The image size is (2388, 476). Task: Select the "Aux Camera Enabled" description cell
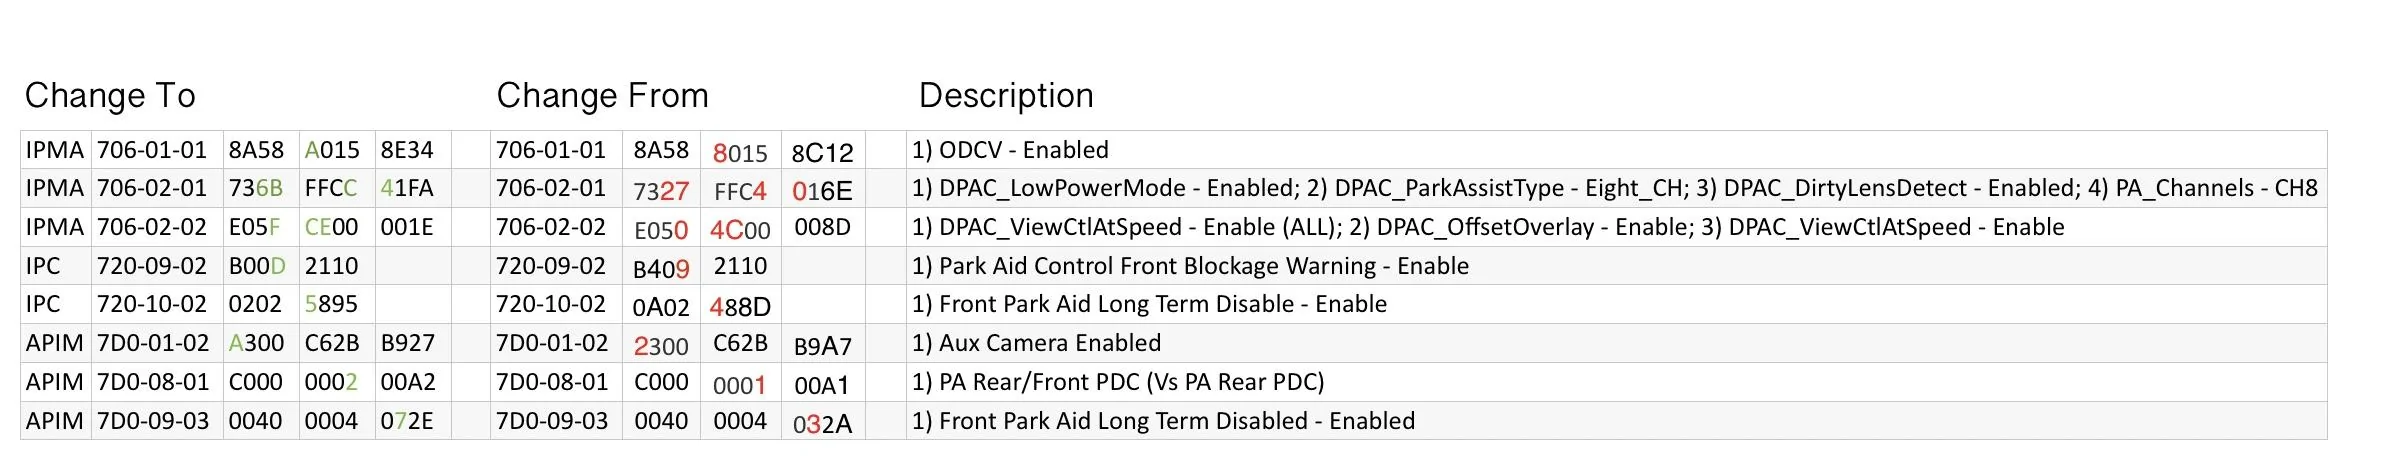tap(1036, 344)
